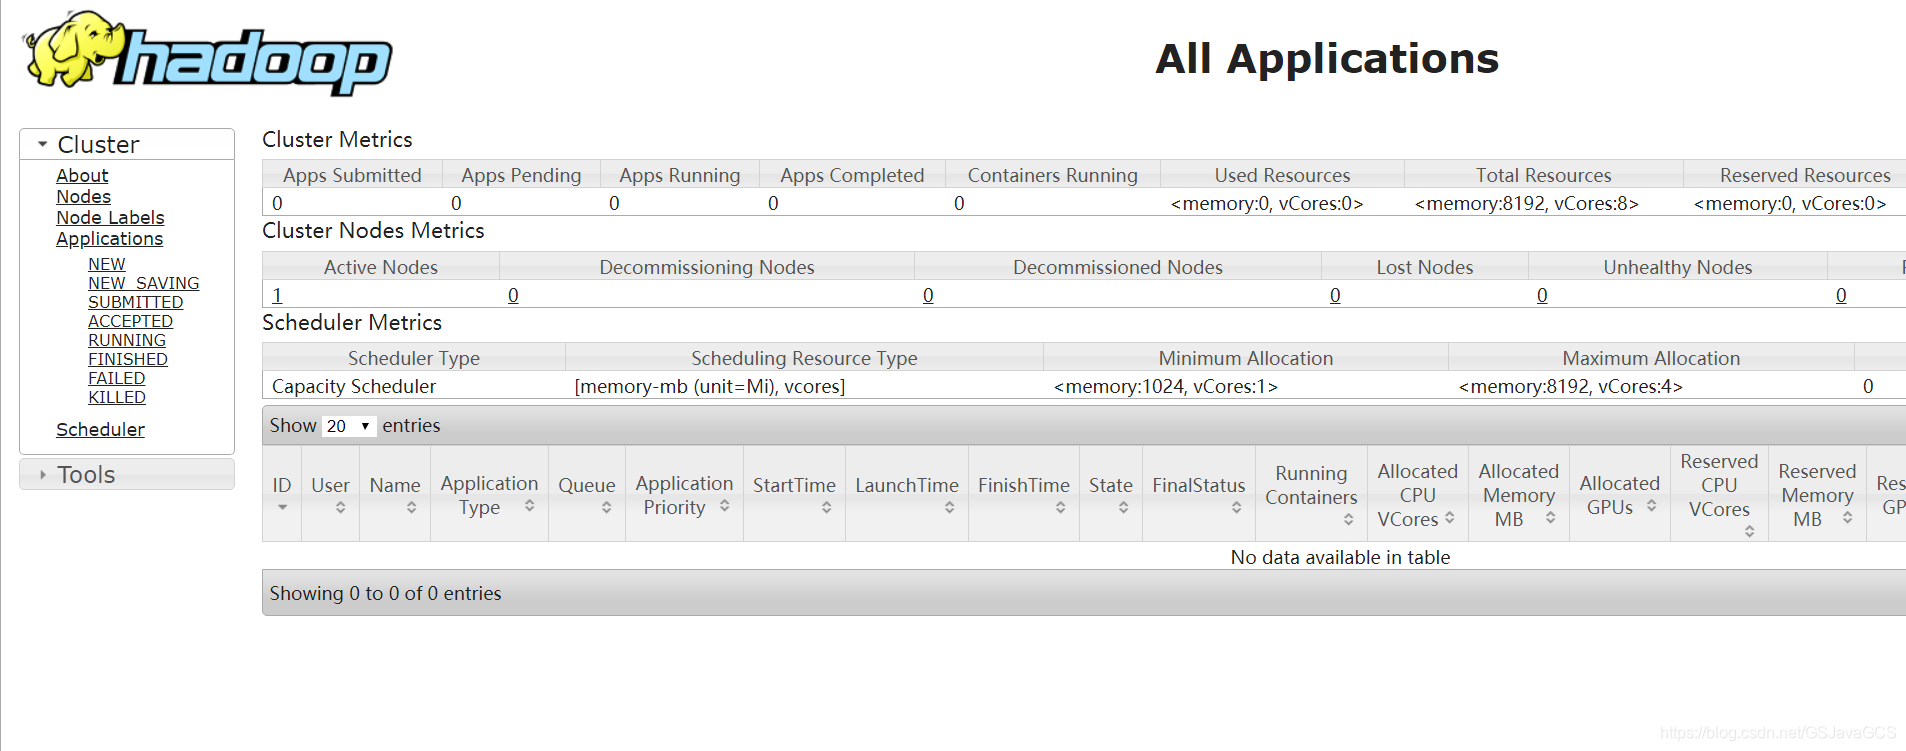
Task: Sort table by FinalStatus column
Action: [x=1199, y=494]
